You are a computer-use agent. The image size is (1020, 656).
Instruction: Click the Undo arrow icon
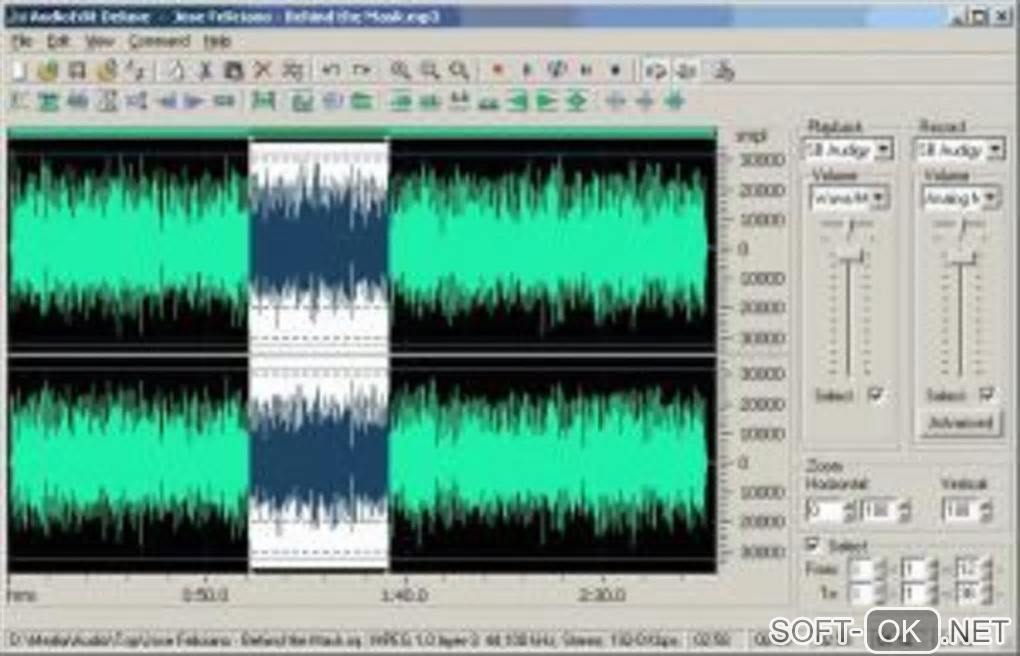(x=331, y=70)
